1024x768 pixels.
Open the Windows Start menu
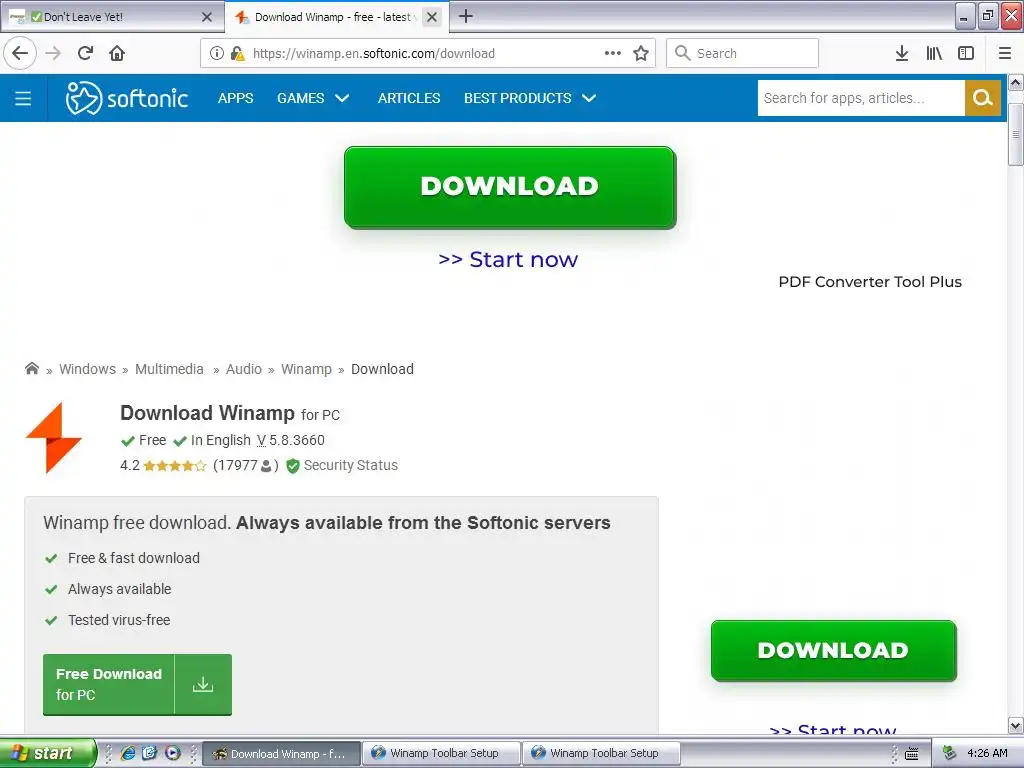(47, 753)
